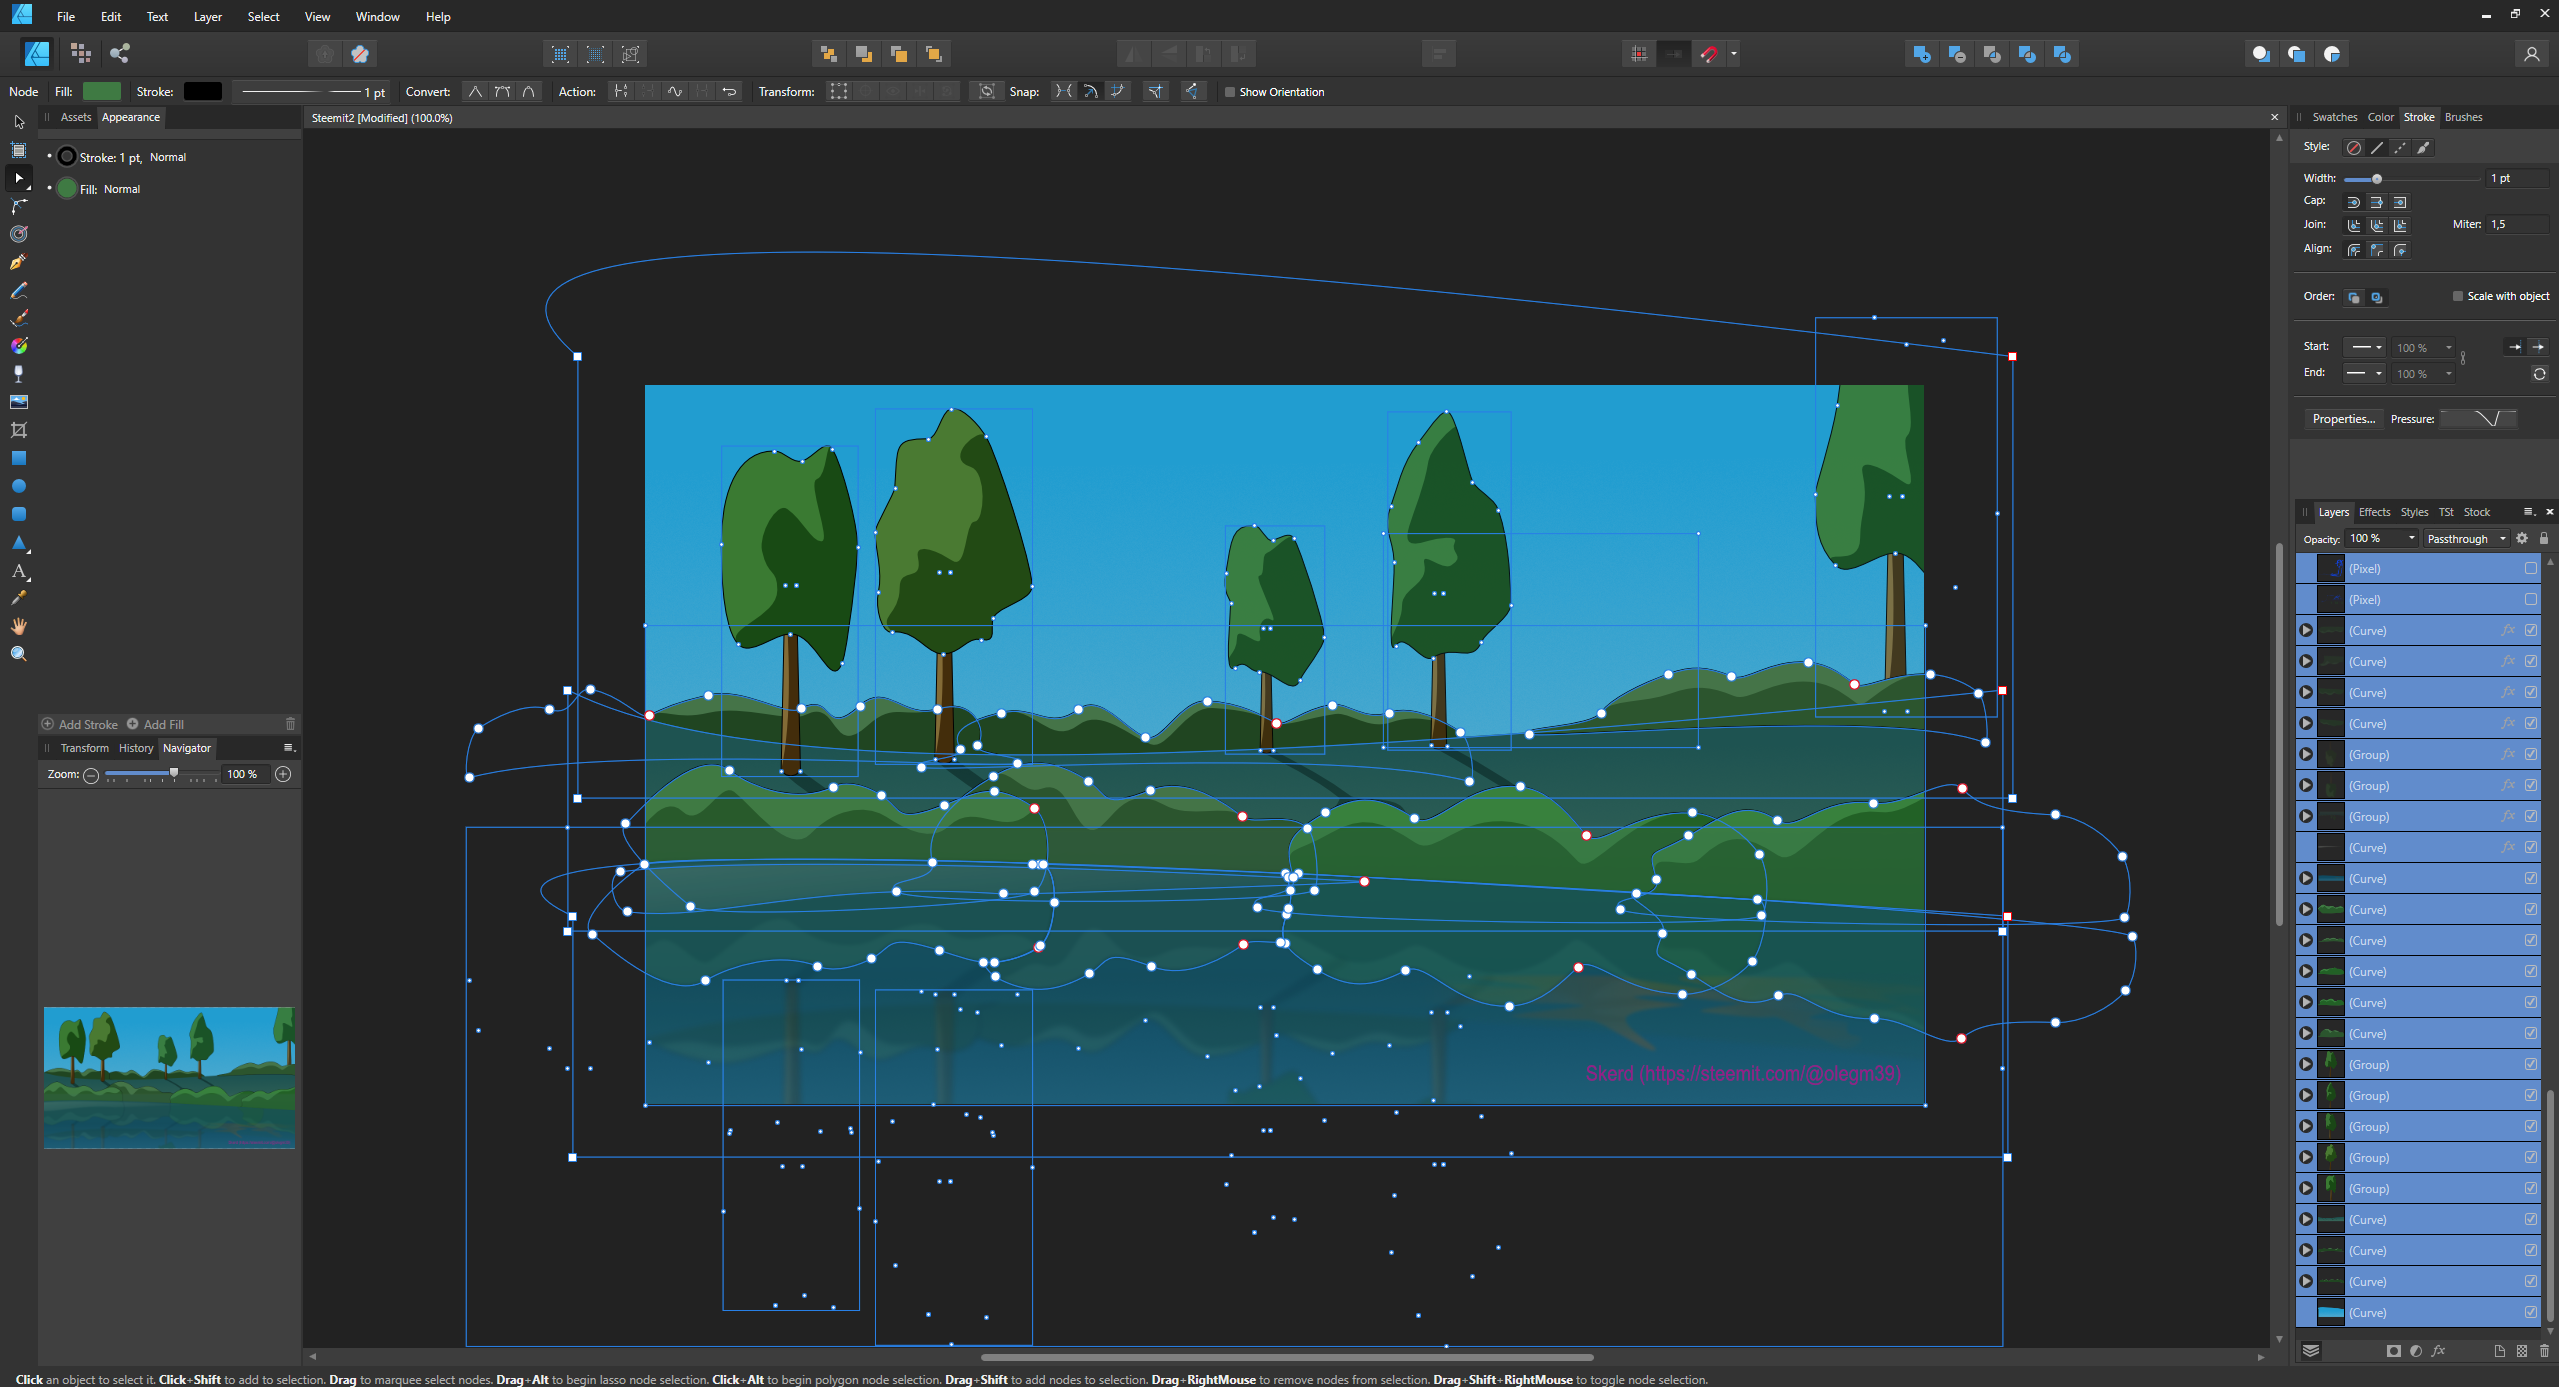2559x1387 pixels.
Task: Expand the layer Opacity 100% dropdown
Action: tap(2411, 539)
